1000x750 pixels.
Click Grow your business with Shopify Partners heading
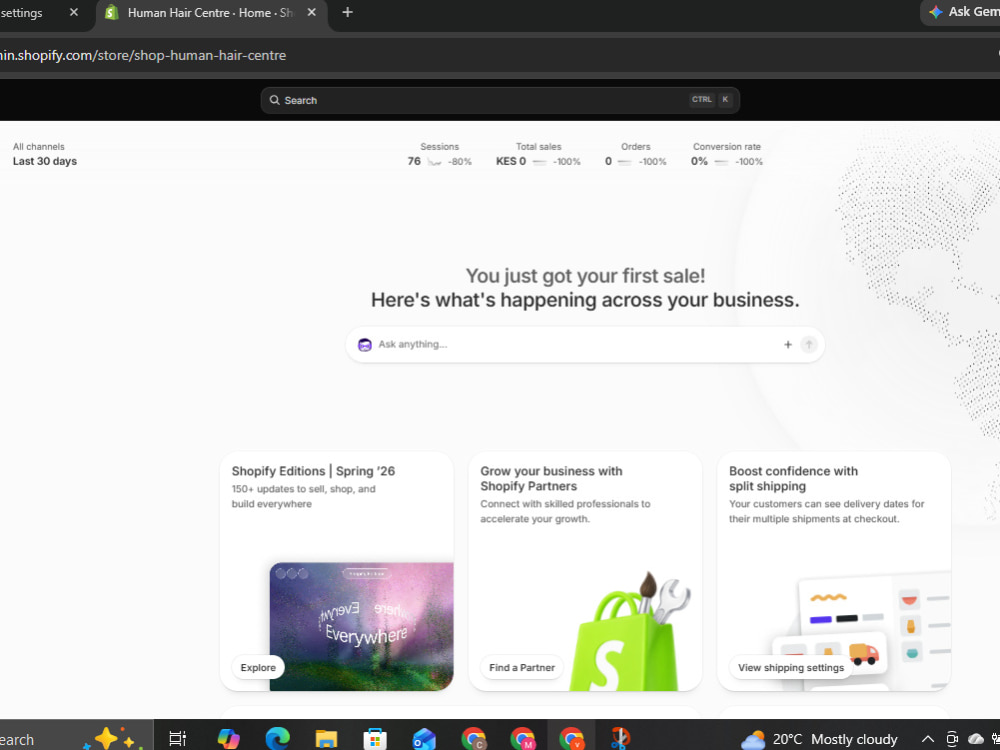551,478
